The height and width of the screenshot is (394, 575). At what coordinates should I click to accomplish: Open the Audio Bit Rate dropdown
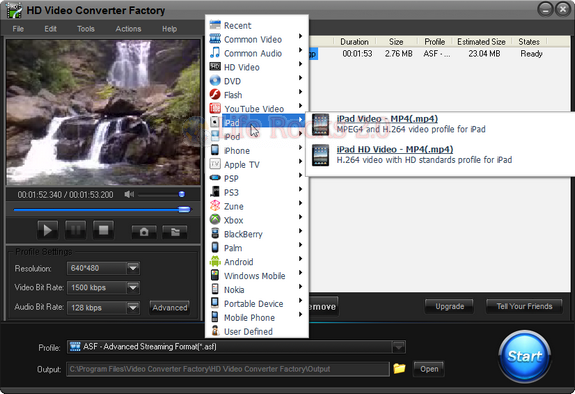(133, 308)
